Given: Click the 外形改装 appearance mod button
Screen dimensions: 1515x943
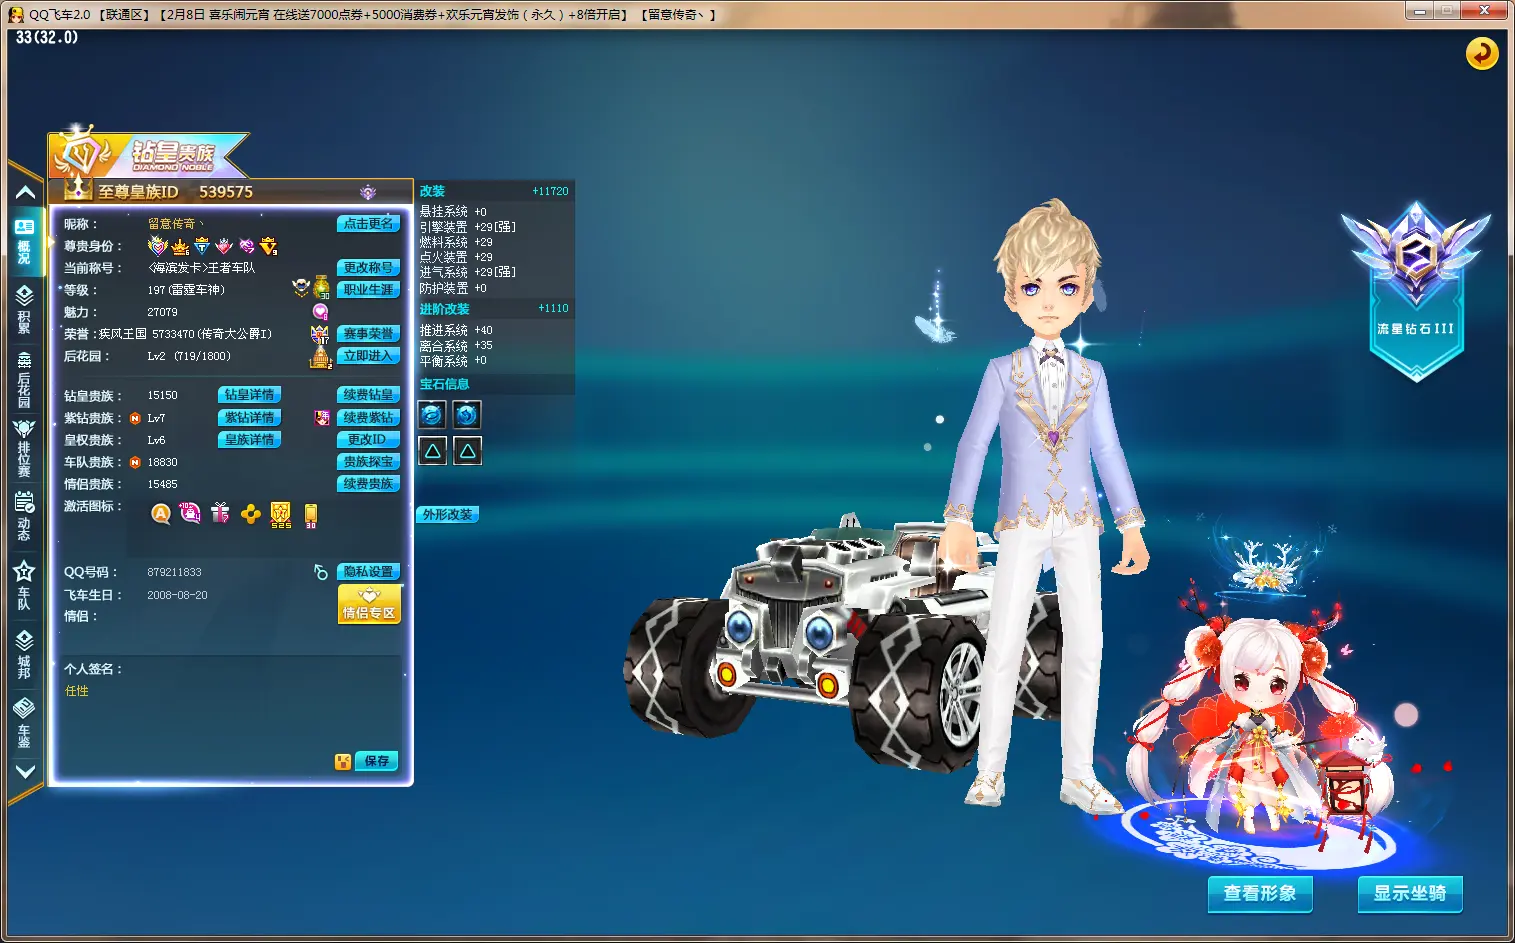Looking at the screenshot, I should (x=447, y=515).
